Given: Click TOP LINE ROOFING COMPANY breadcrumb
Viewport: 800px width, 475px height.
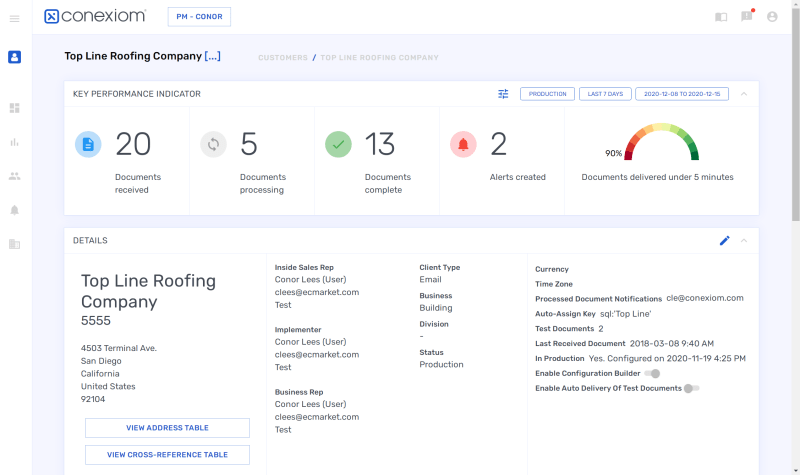Looking at the screenshot, I should [x=379, y=58].
